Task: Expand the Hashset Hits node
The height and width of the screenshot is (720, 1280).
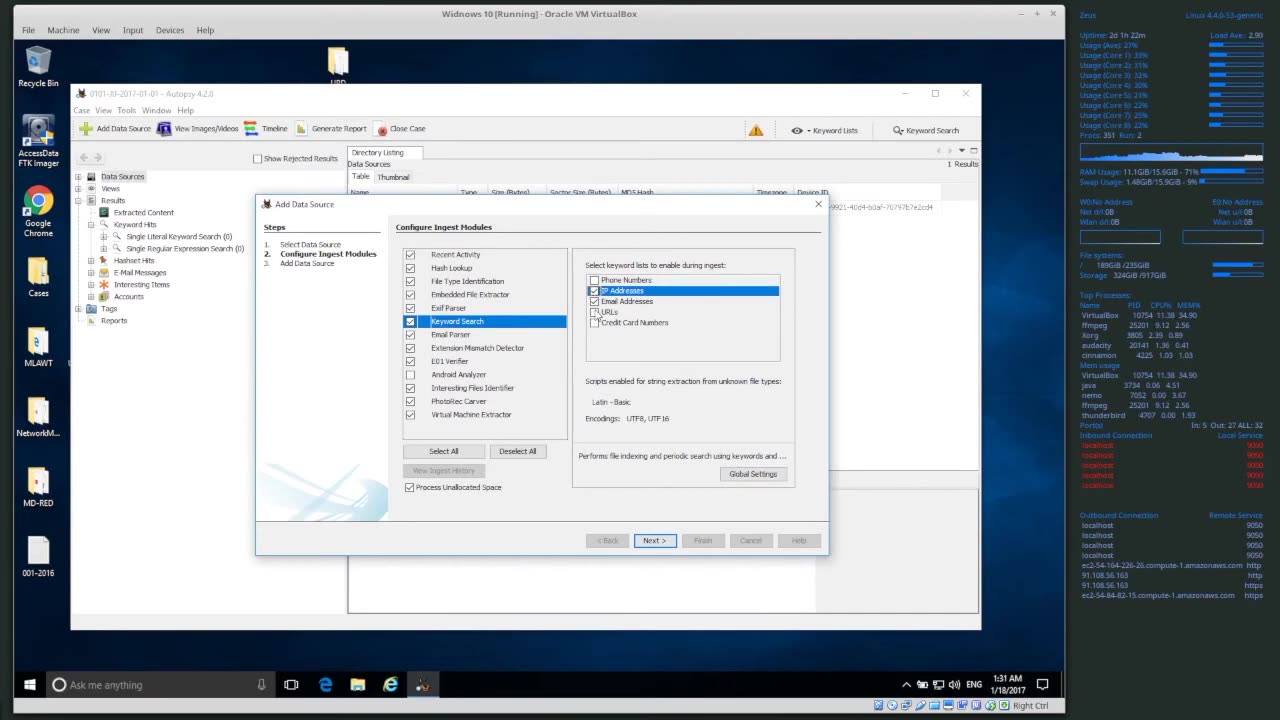Action: [x=91, y=261]
